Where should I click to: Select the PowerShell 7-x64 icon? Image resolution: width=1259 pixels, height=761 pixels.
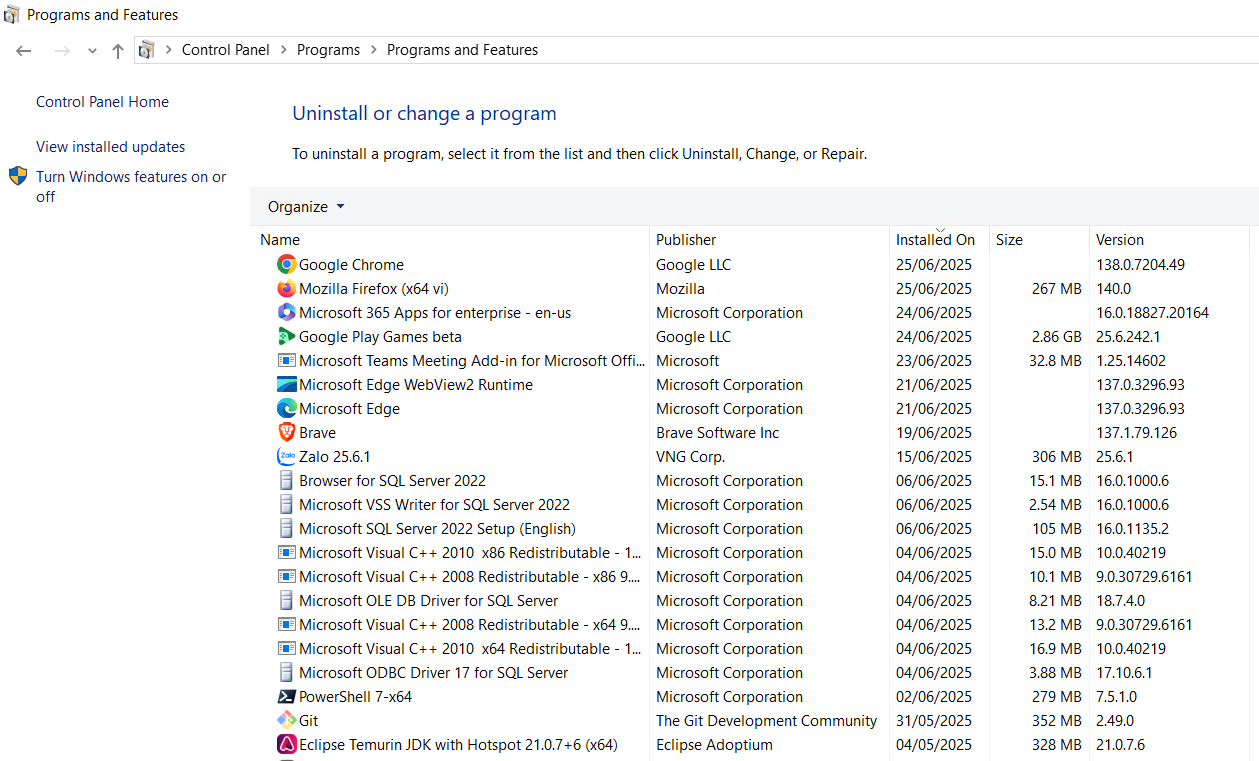pos(286,697)
